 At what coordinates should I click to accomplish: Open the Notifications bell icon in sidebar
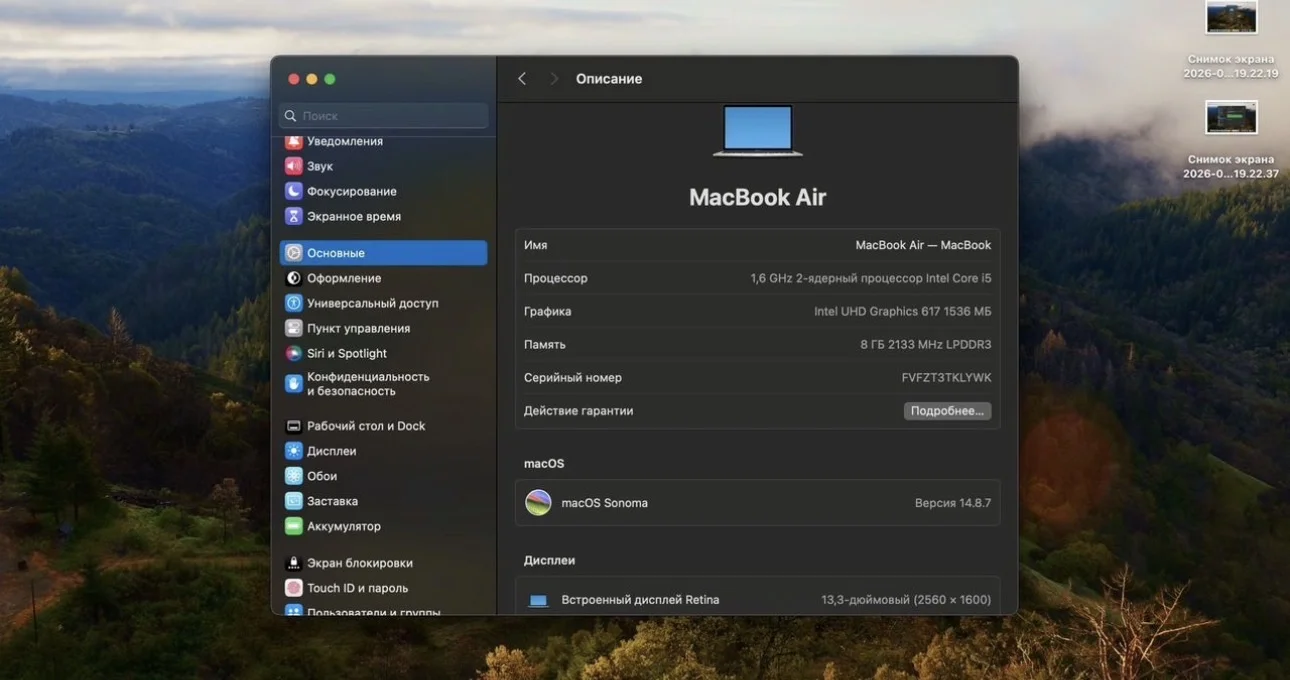coord(293,141)
